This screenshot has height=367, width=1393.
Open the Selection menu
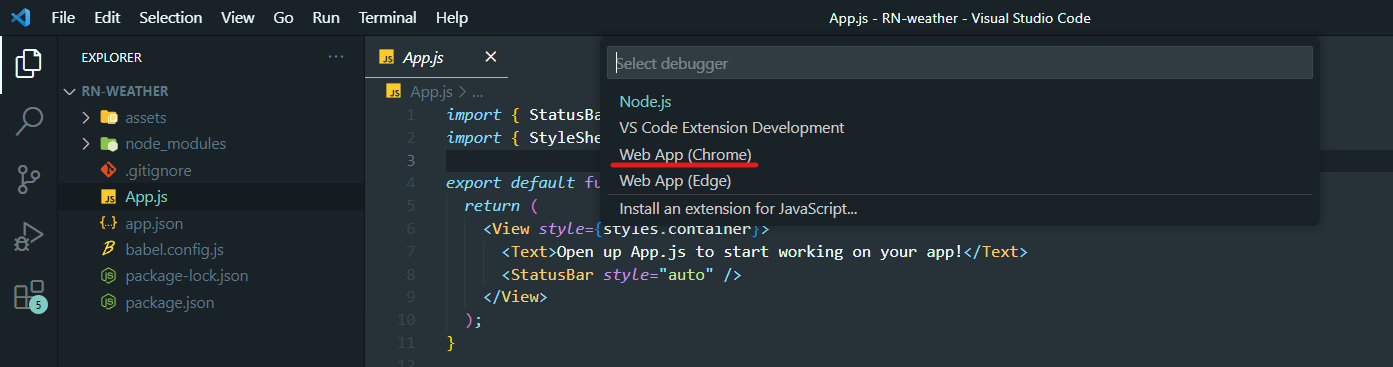[x=170, y=18]
